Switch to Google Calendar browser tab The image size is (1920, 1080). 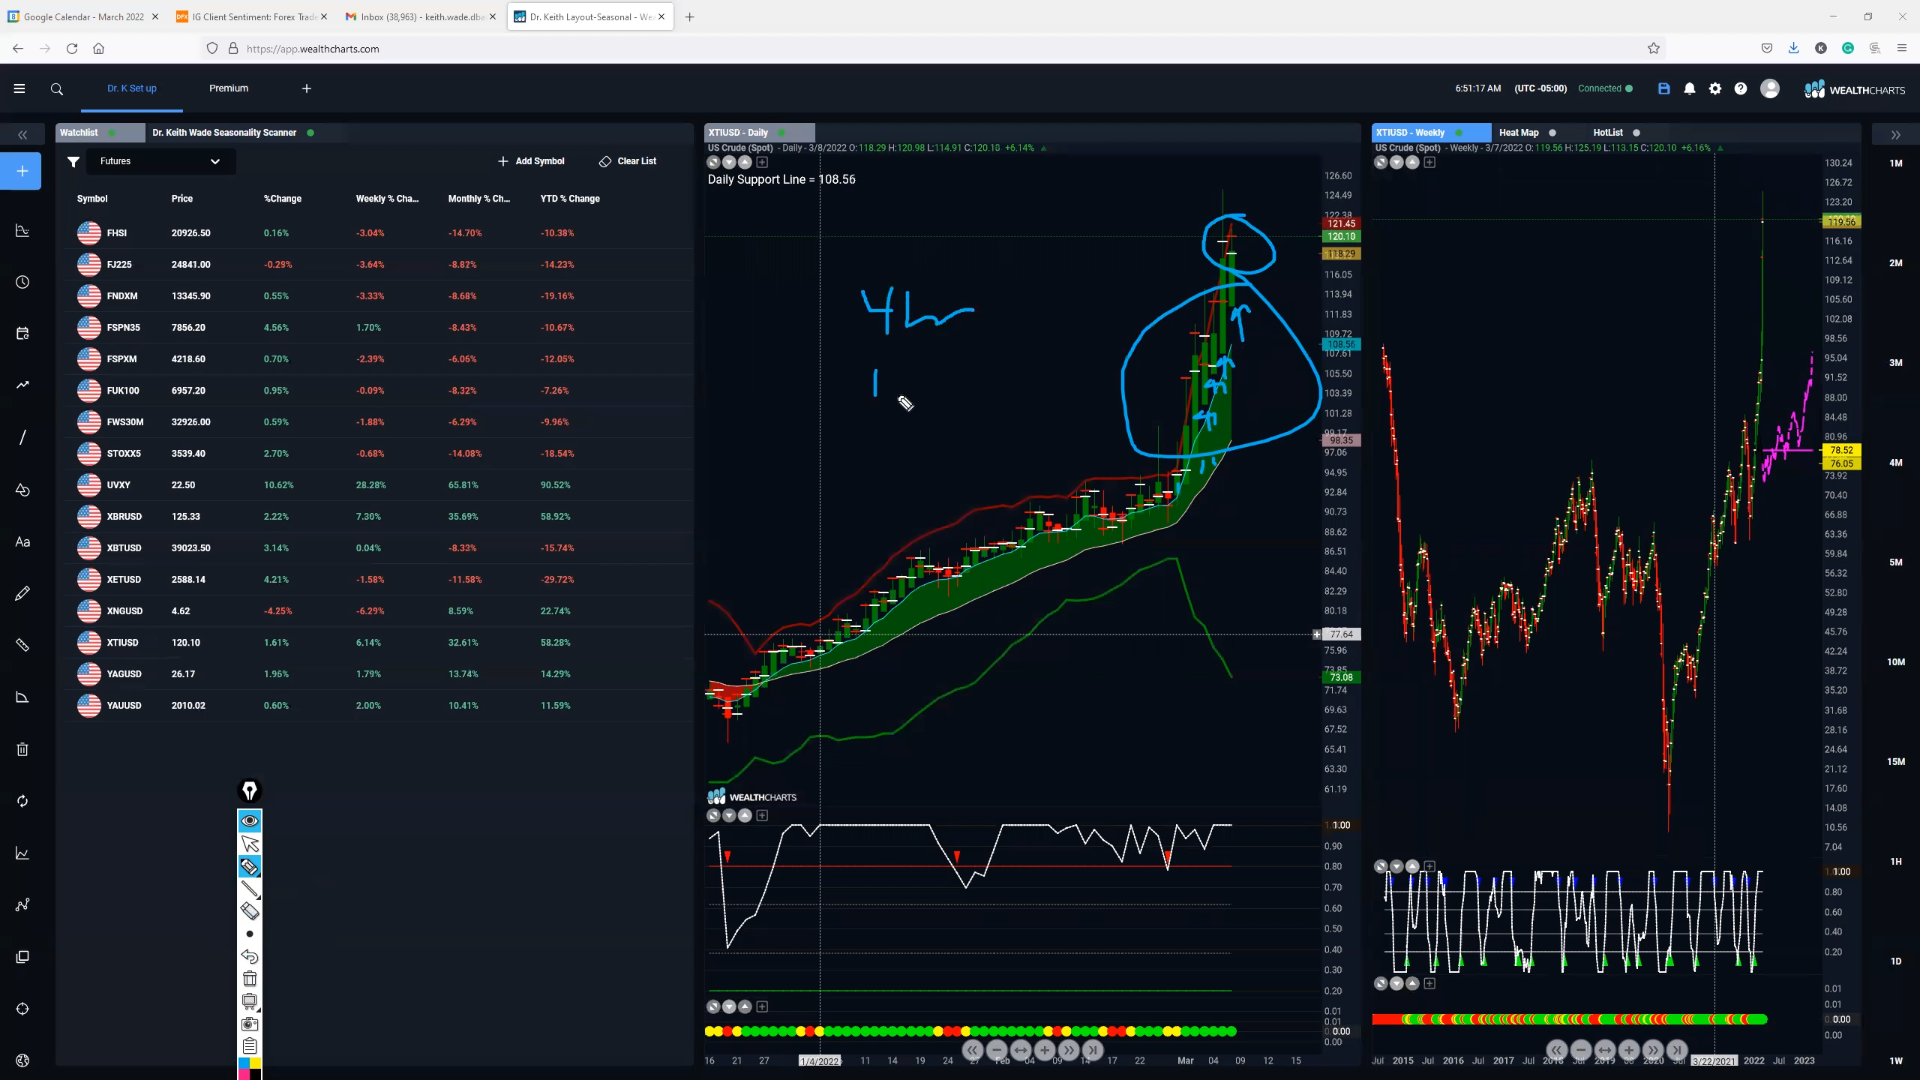(84, 17)
